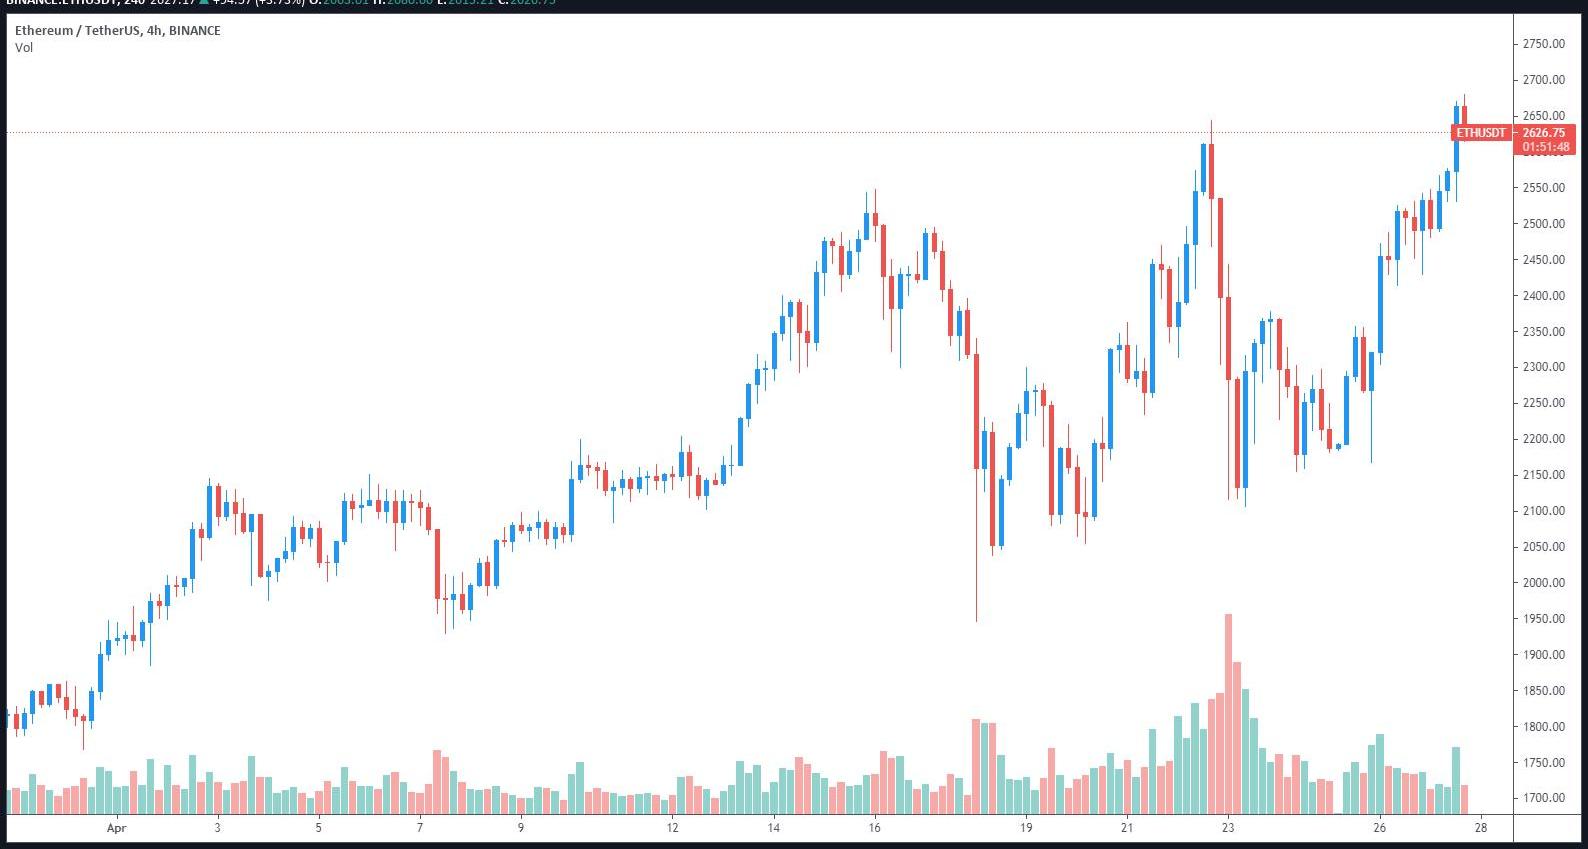Select the 2500.00 price axis label

[x=1544, y=224]
